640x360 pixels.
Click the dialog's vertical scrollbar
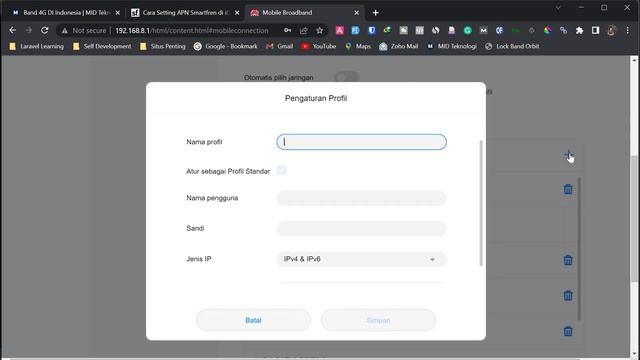(481, 203)
